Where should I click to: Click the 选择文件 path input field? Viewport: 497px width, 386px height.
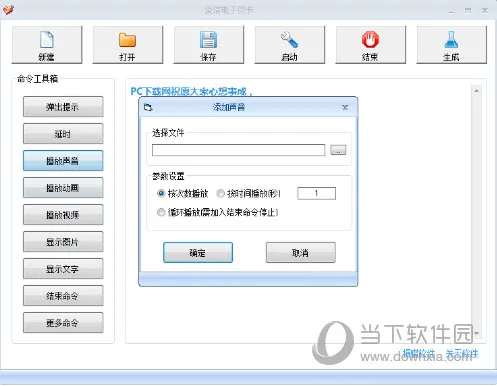[x=238, y=150]
